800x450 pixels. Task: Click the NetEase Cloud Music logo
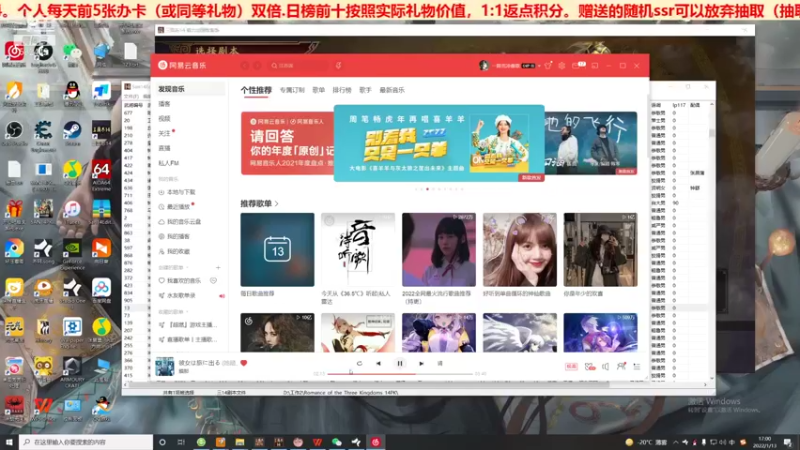click(182, 65)
